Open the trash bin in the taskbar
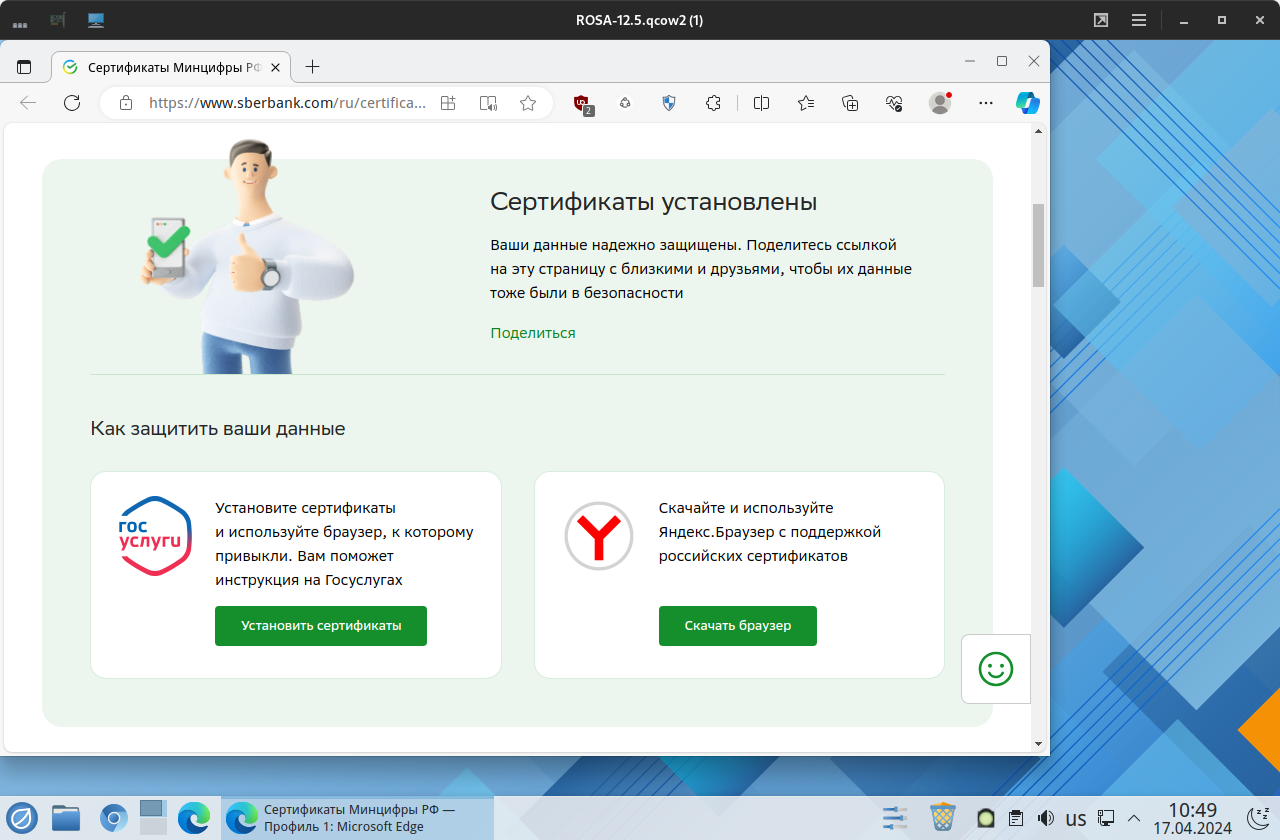Viewport: 1280px width, 840px height. click(942, 818)
